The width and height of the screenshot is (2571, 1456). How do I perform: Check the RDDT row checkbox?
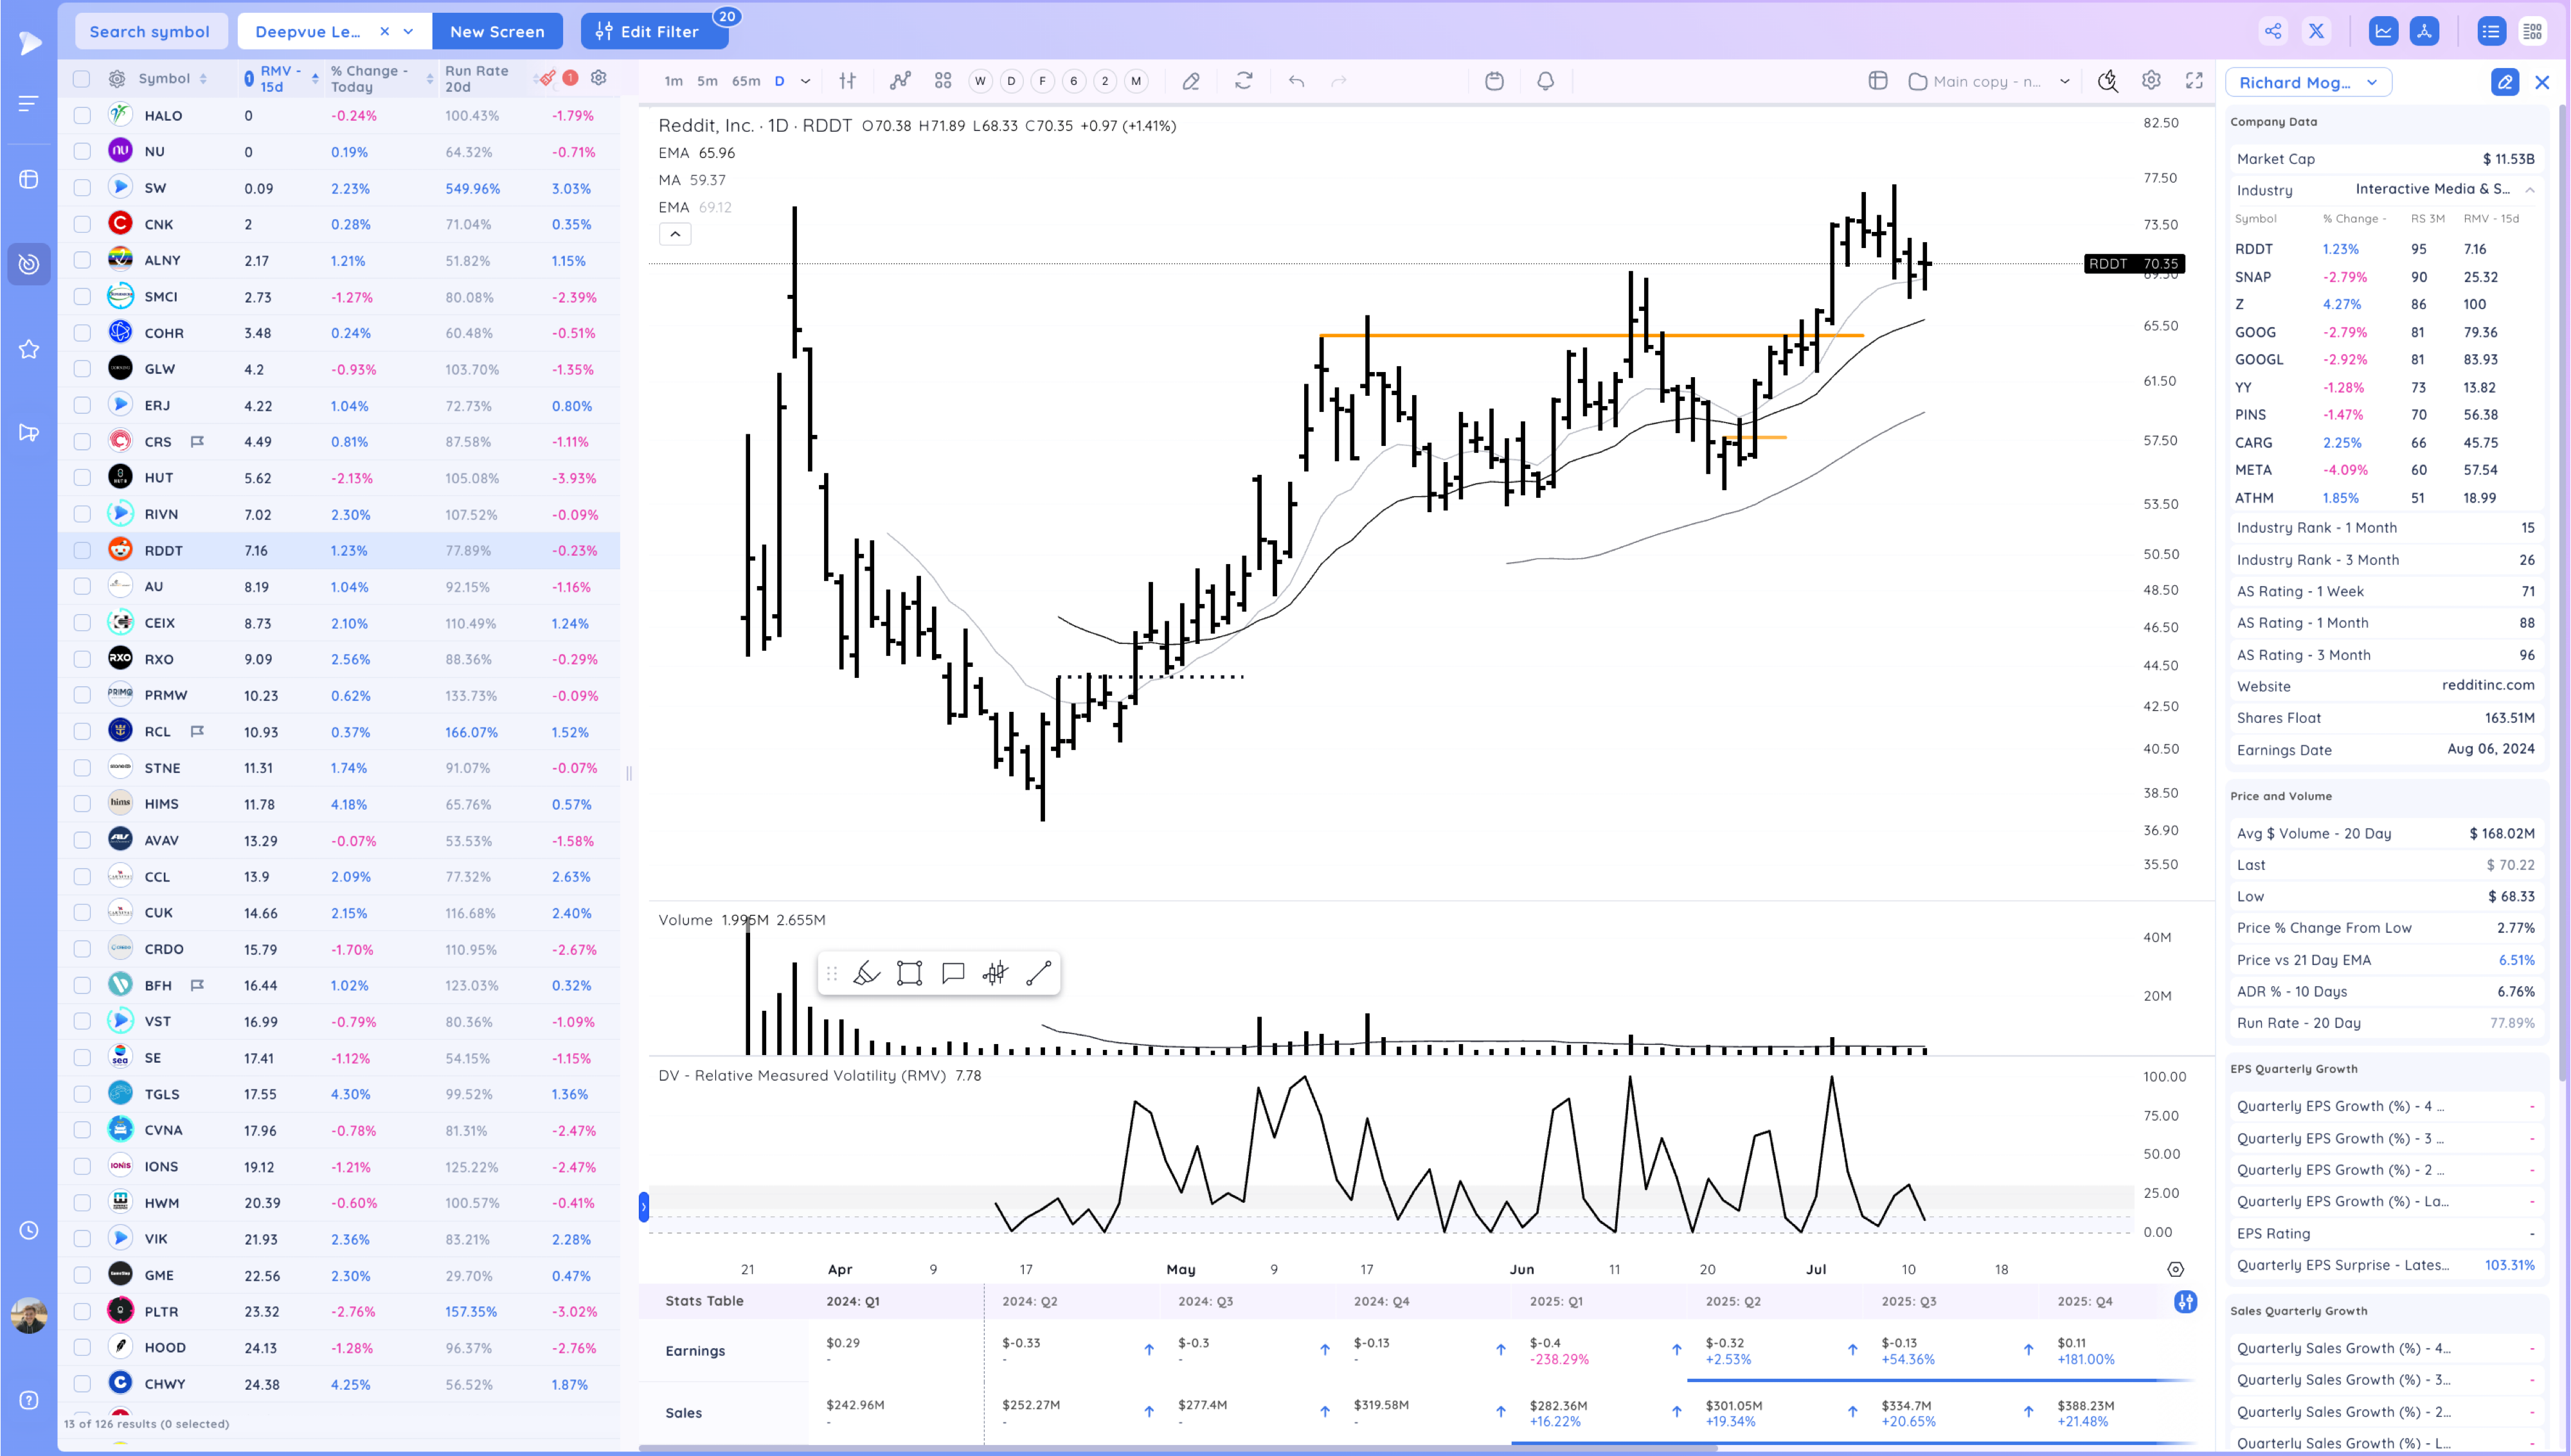click(x=82, y=550)
